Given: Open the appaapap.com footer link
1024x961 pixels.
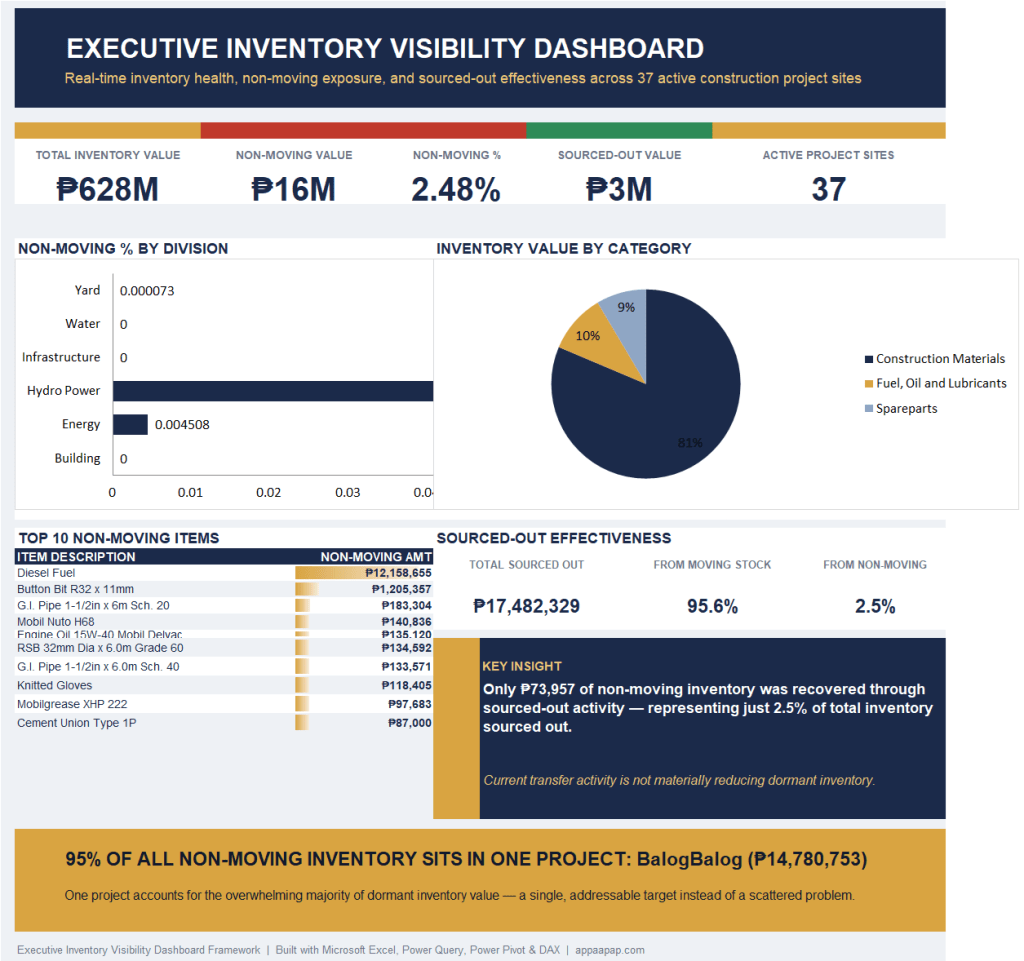Looking at the screenshot, I should 610,950.
